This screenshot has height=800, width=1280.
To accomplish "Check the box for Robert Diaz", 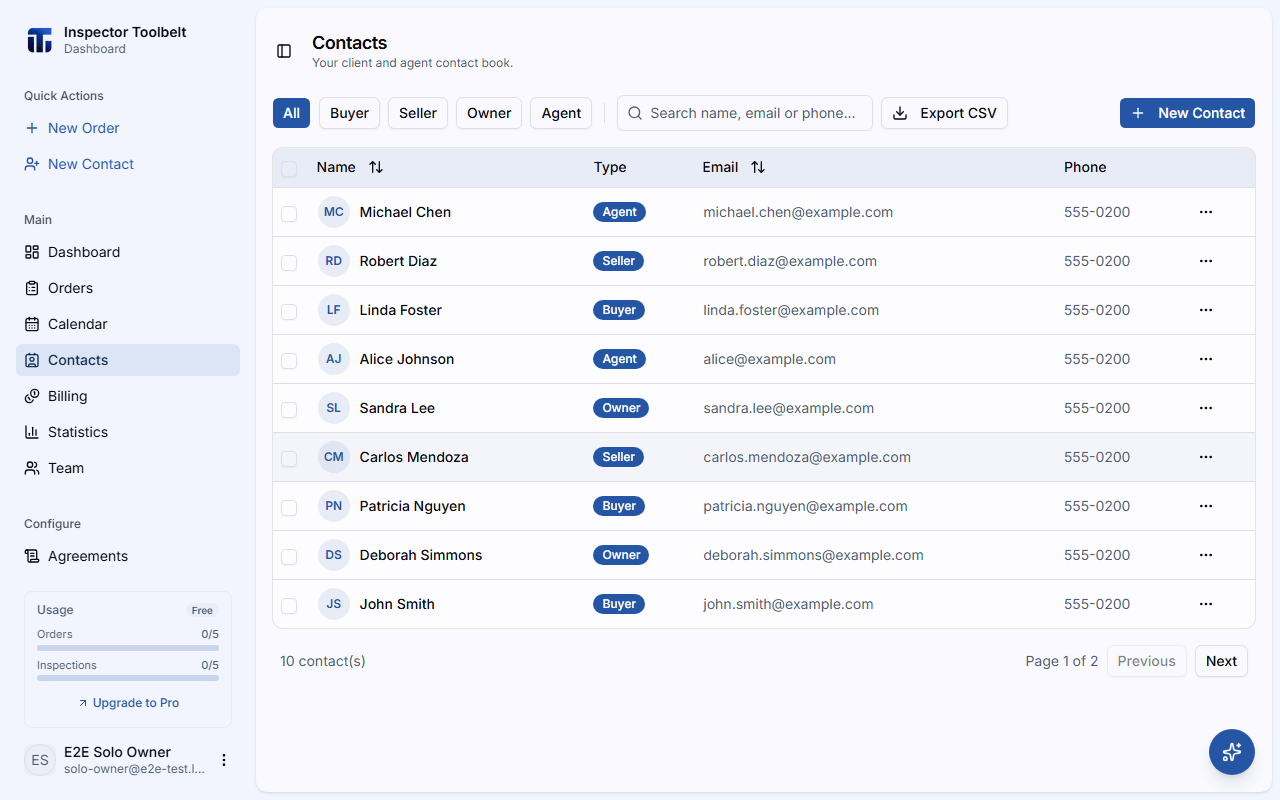I will click(x=289, y=263).
